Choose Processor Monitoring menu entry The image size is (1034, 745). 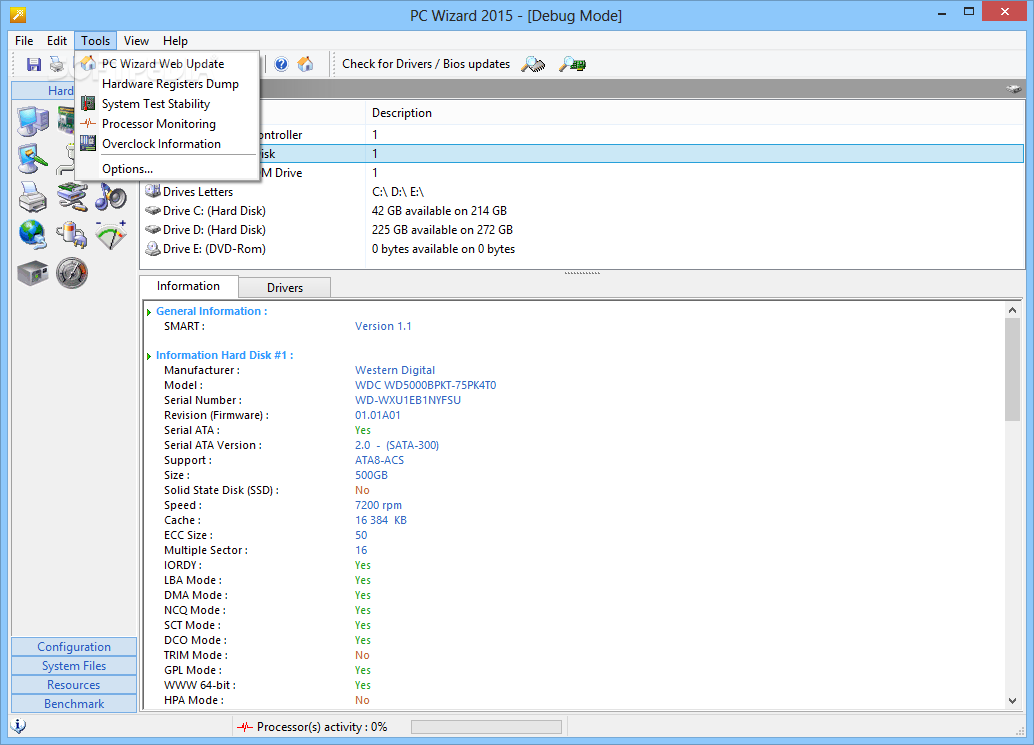(x=167, y=123)
